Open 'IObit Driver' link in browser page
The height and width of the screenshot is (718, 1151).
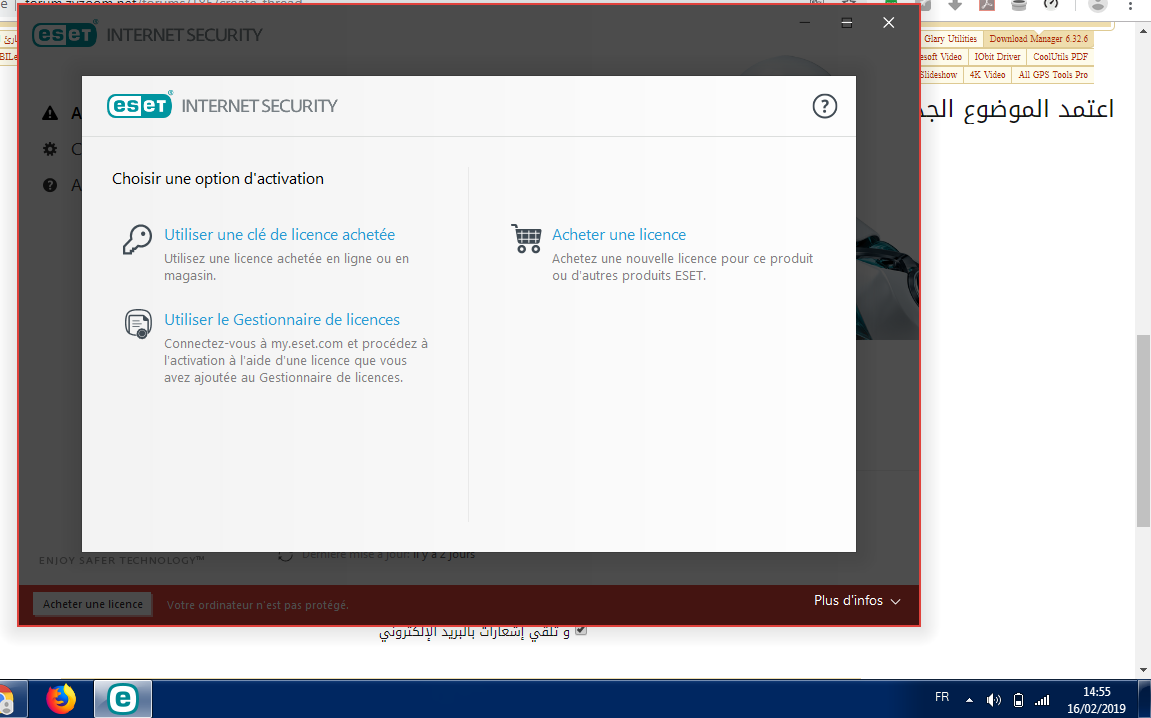coord(997,57)
